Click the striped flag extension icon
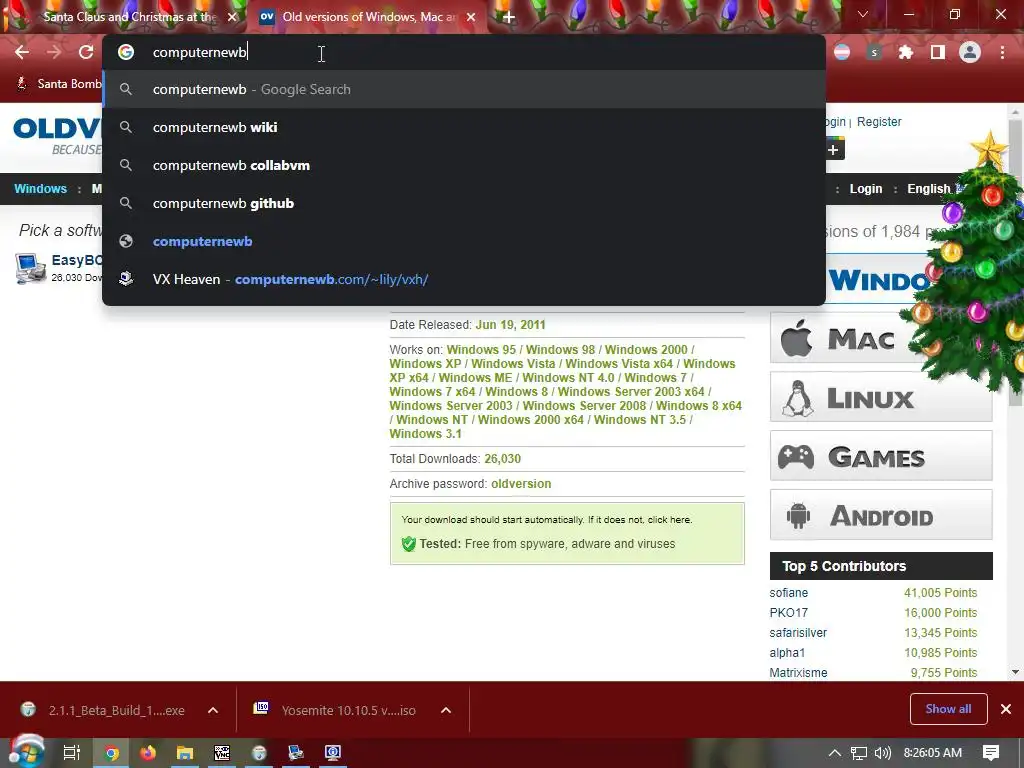This screenshot has height=768, width=1024. [842, 52]
